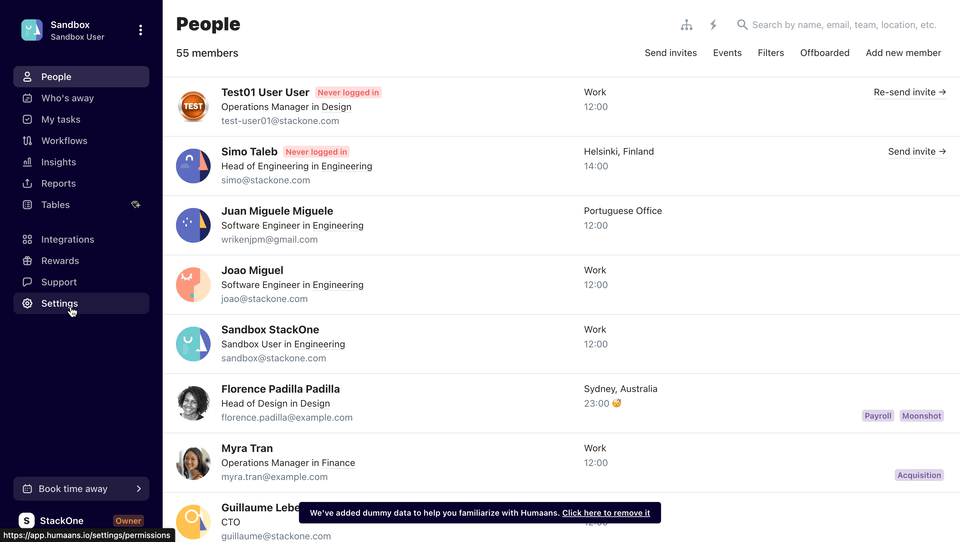Click the Acquisition tag on Myra's row

[x=919, y=475]
